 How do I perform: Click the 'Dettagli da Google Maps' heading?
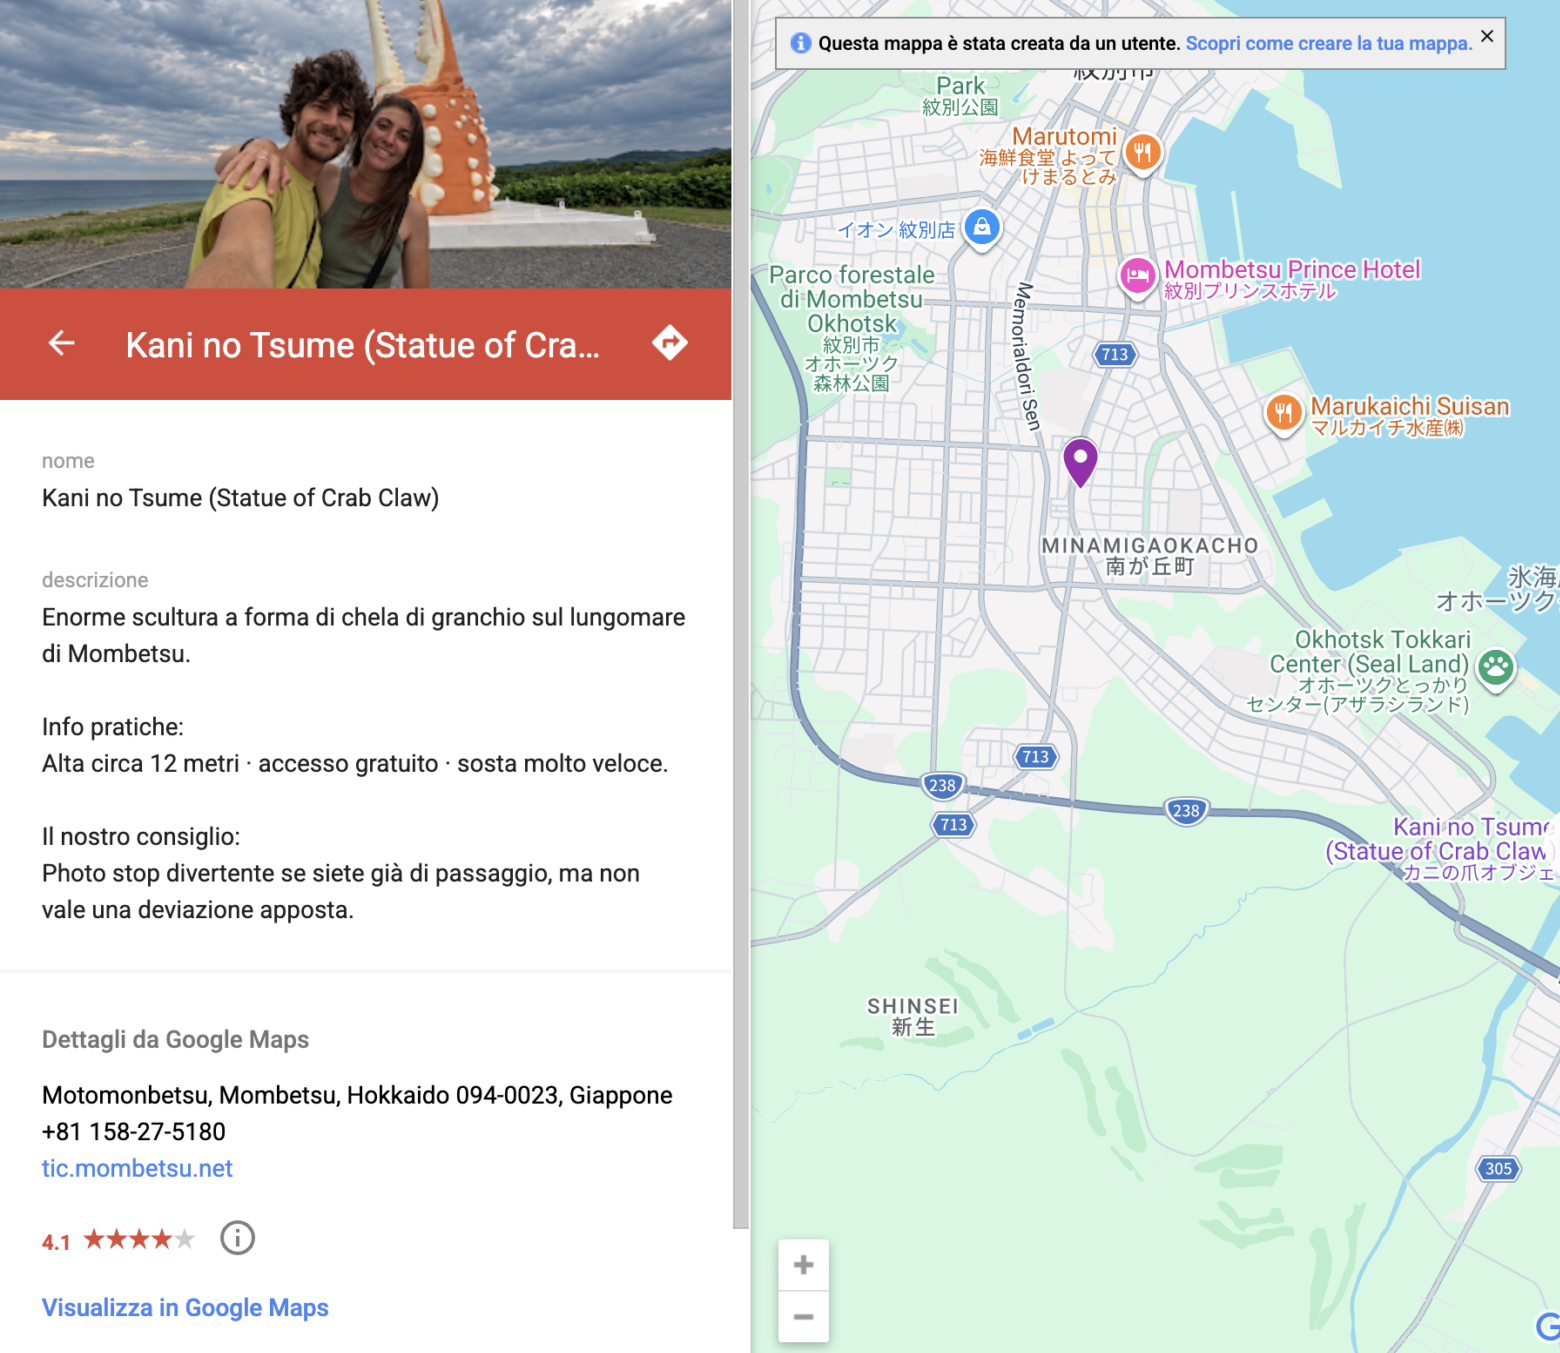coord(175,1039)
